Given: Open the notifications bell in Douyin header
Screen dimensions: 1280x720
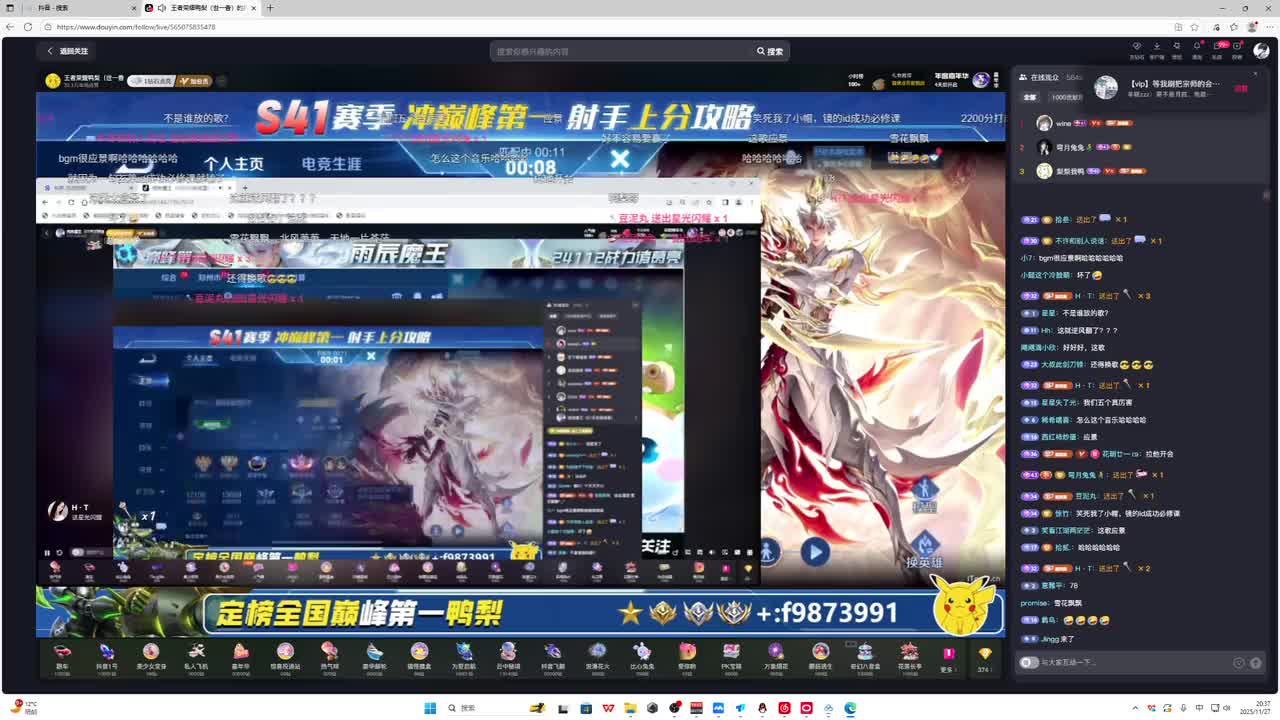Looking at the screenshot, I should 1197,46.
